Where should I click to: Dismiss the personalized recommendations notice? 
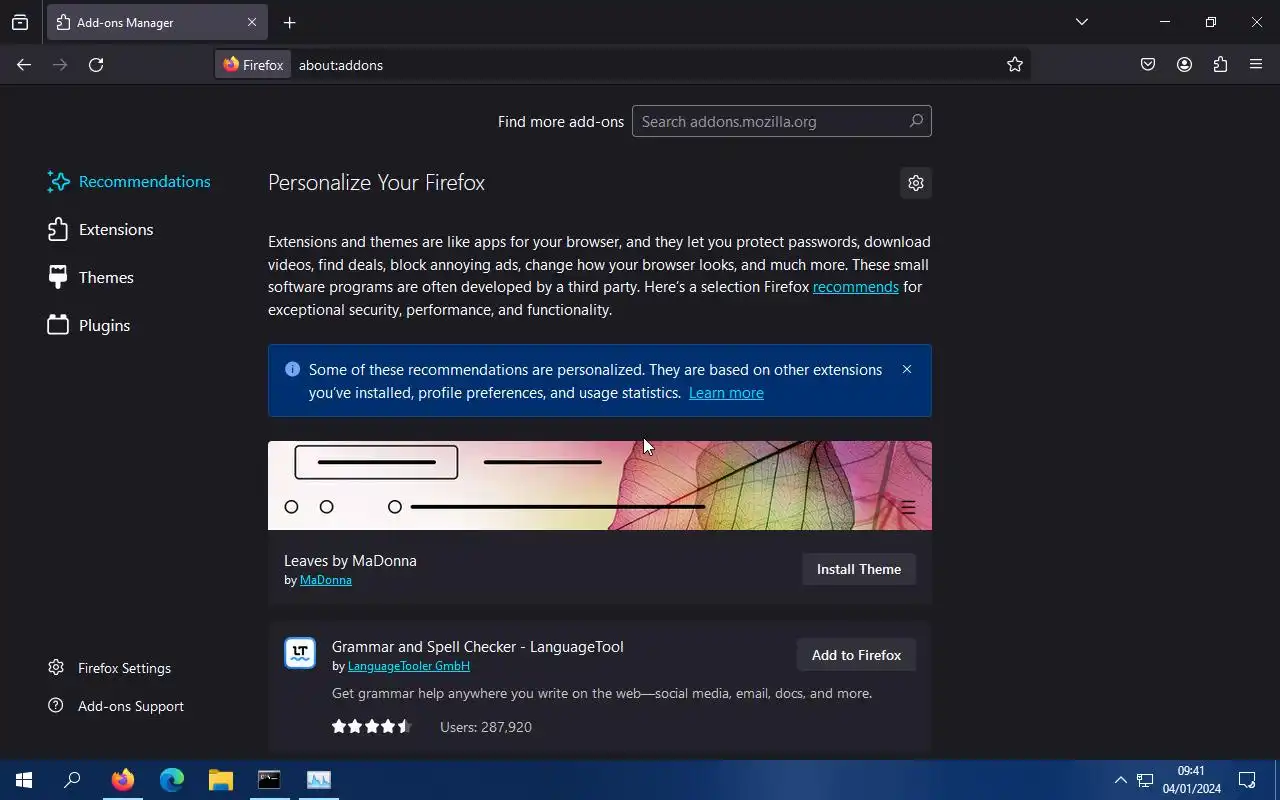tap(907, 369)
